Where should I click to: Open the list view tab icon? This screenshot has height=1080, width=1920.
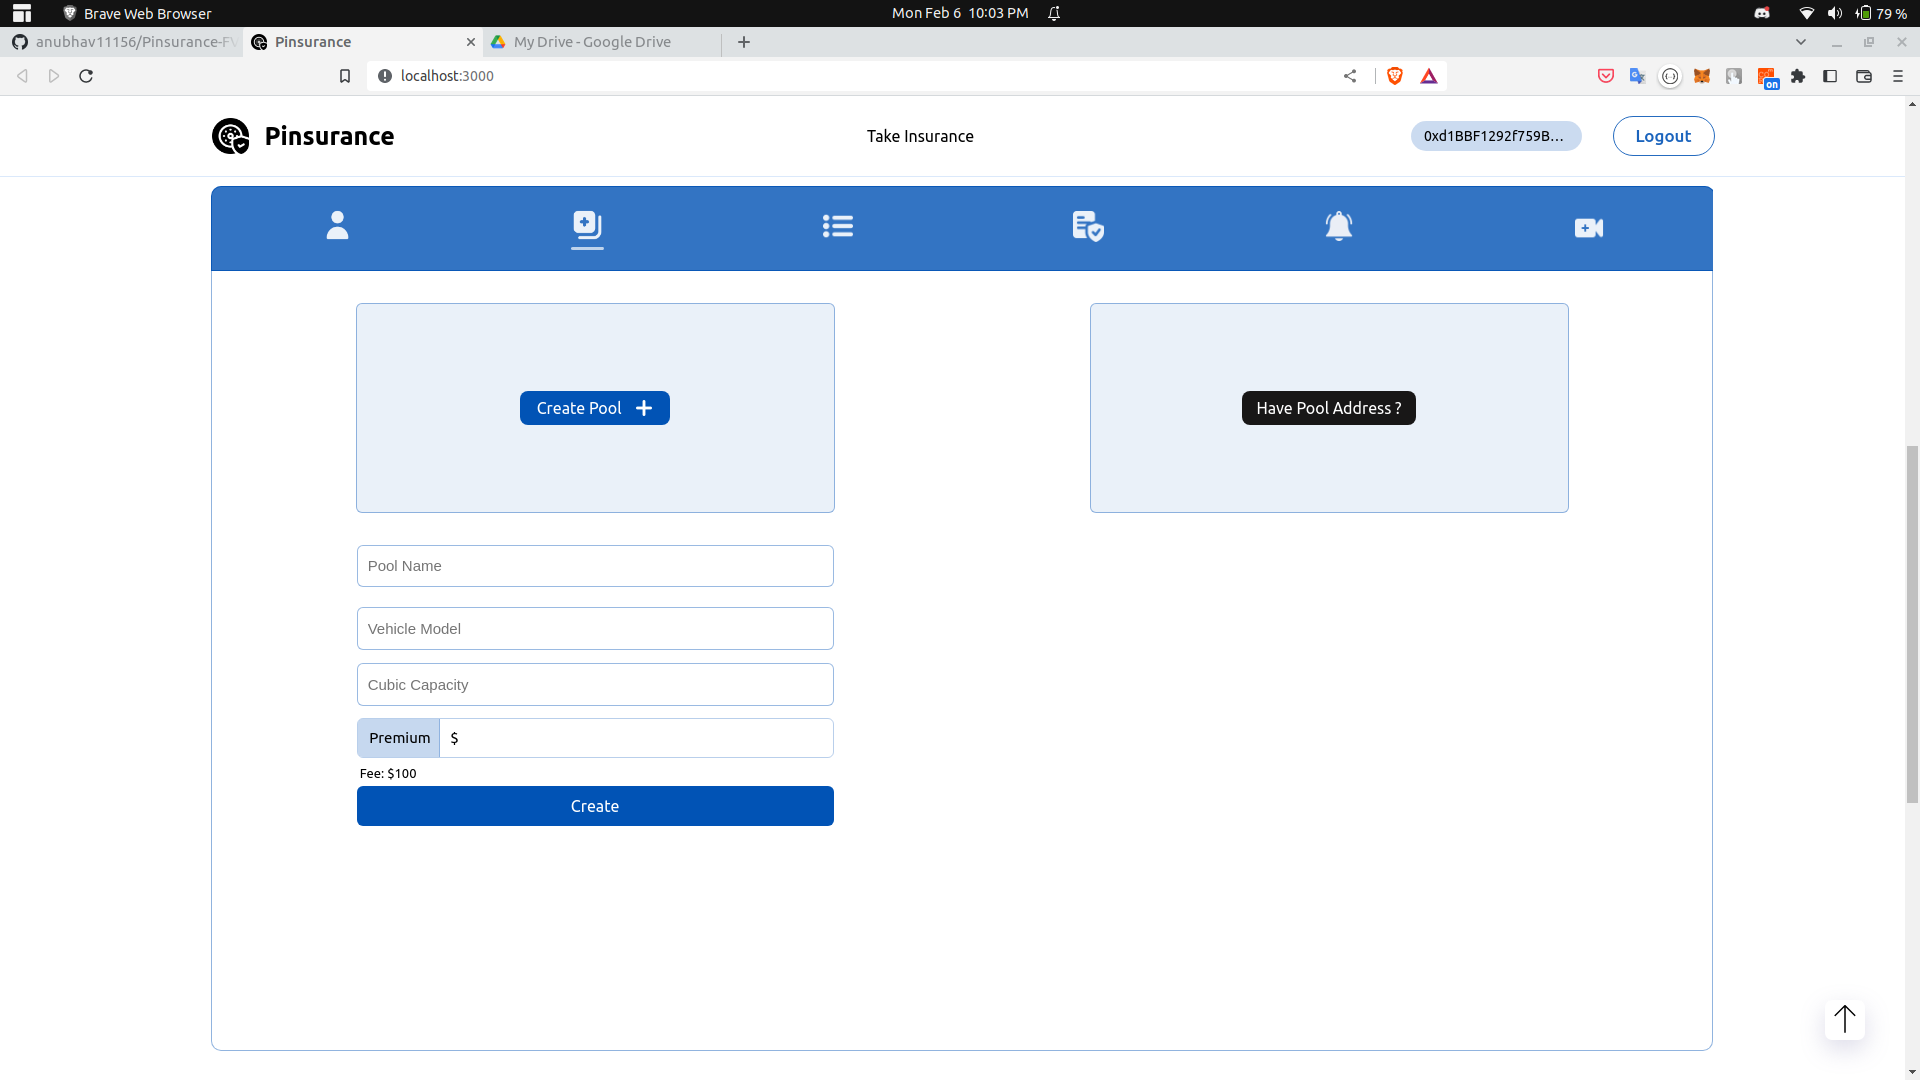(838, 227)
